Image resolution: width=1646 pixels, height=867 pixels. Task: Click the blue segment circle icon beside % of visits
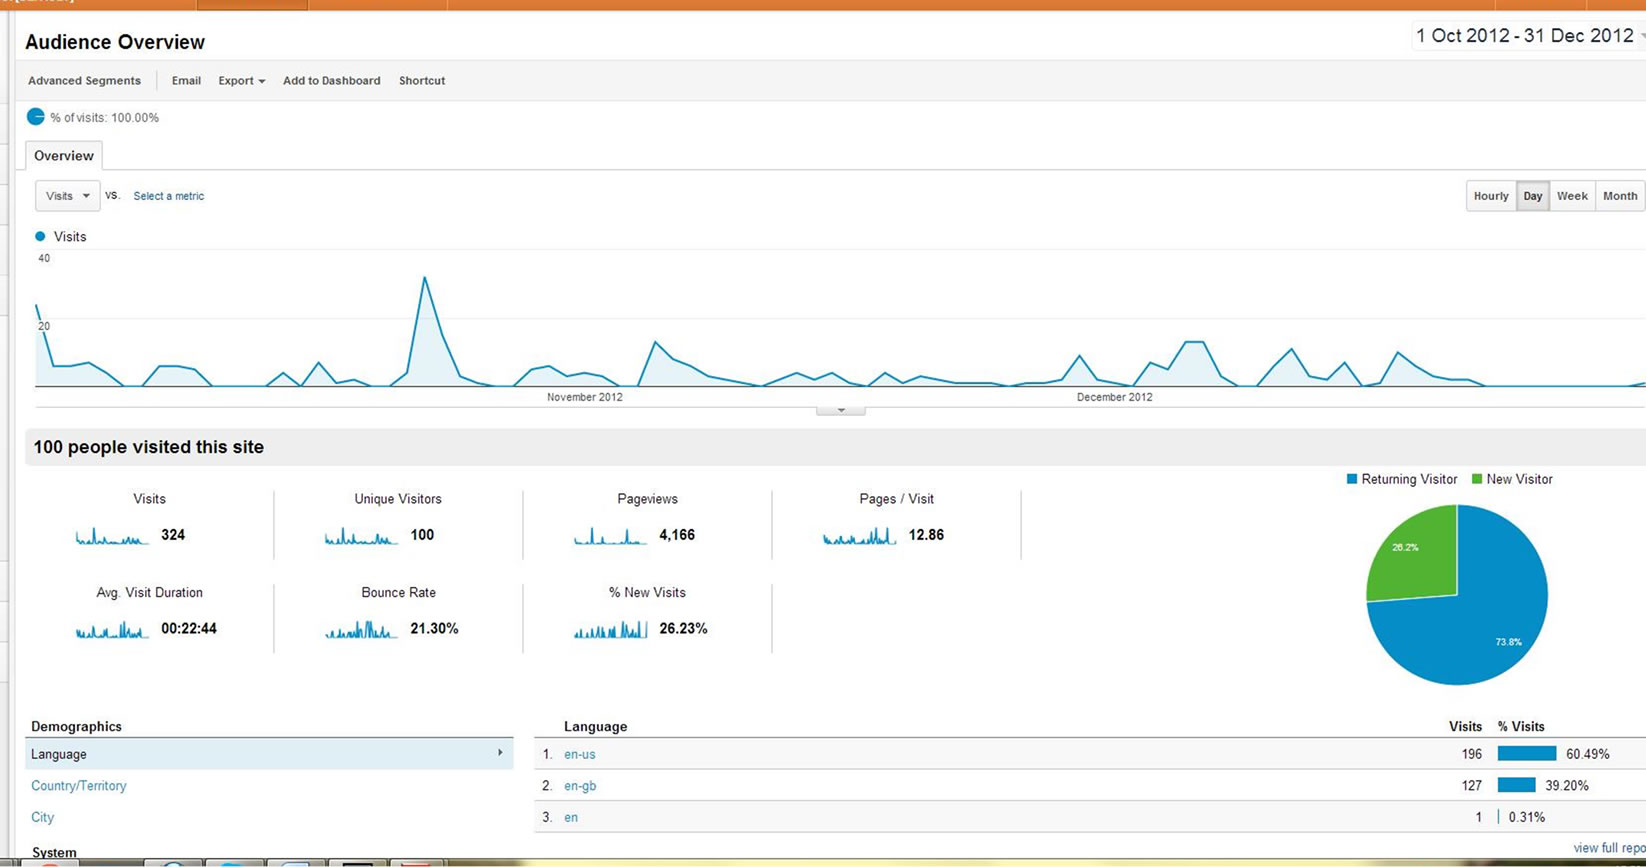[x=36, y=117]
